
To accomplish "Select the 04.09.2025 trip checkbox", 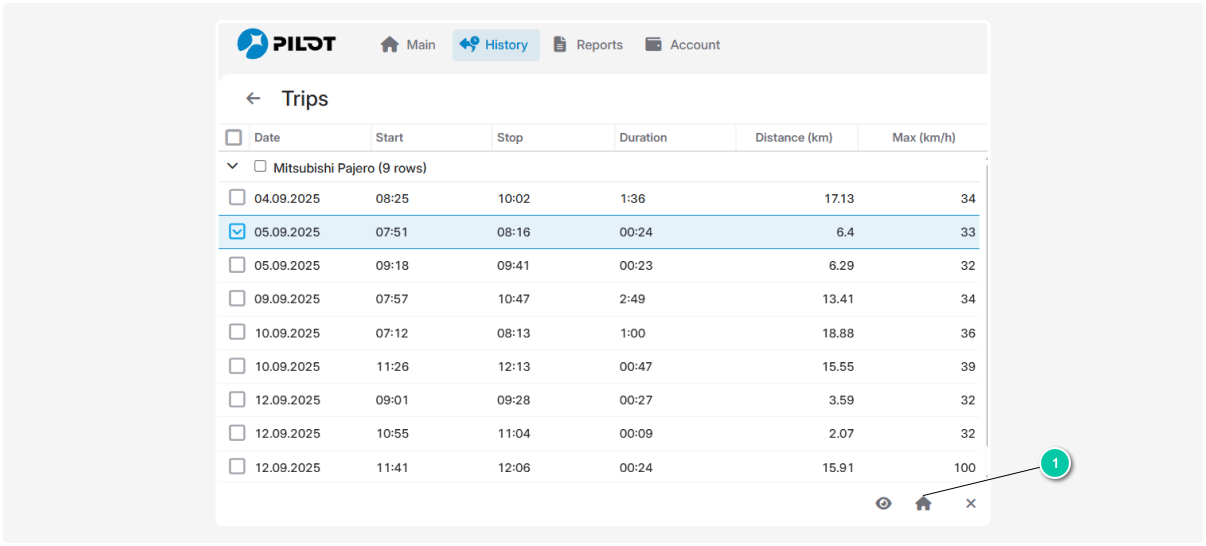I will coord(237,198).
